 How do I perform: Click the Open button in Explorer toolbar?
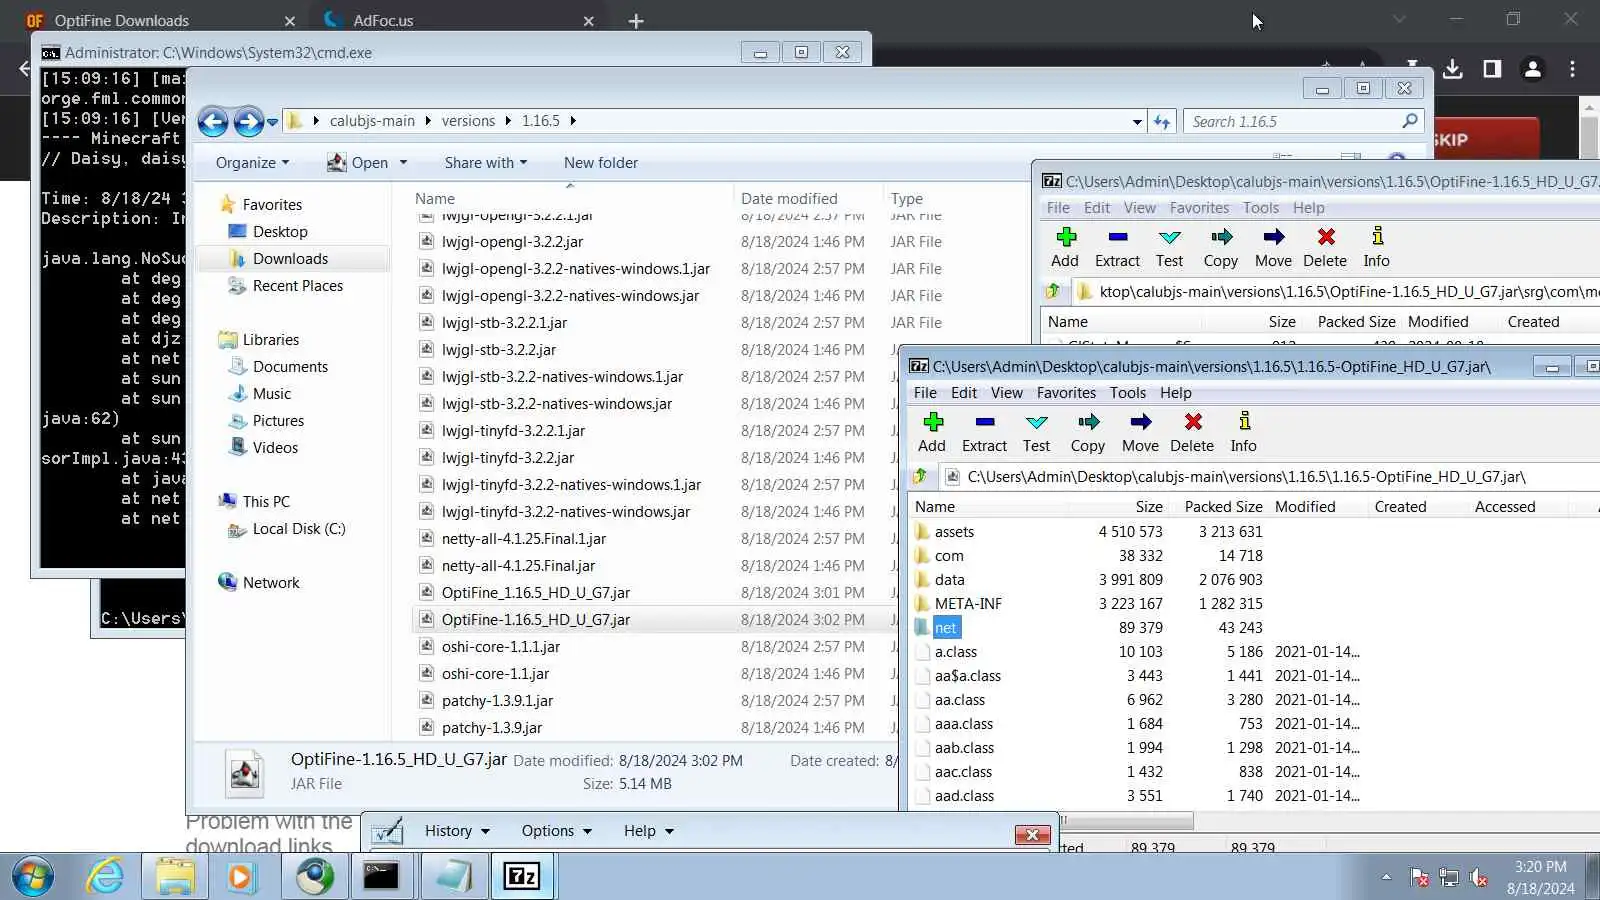[x=358, y=163]
